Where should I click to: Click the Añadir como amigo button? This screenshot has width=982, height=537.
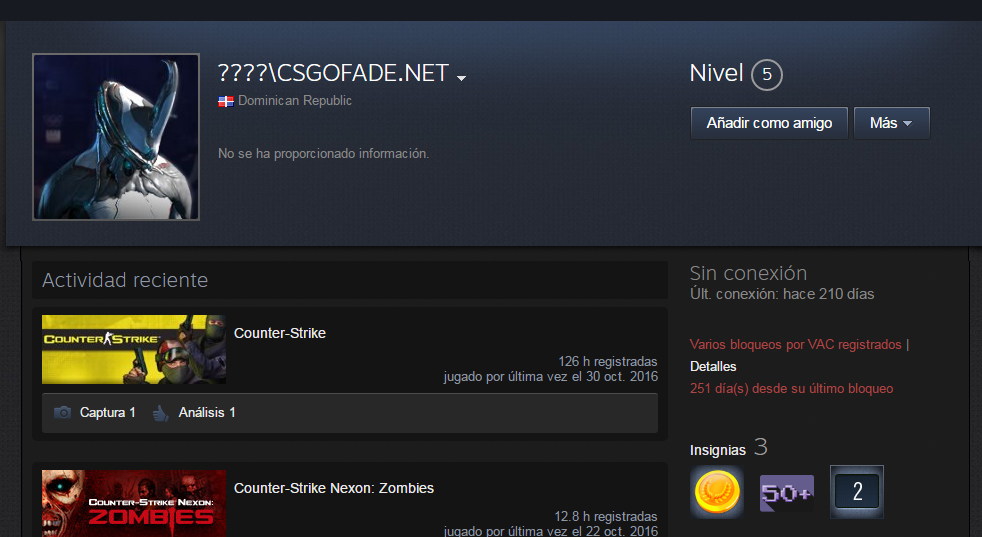pyautogui.click(x=769, y=123)
